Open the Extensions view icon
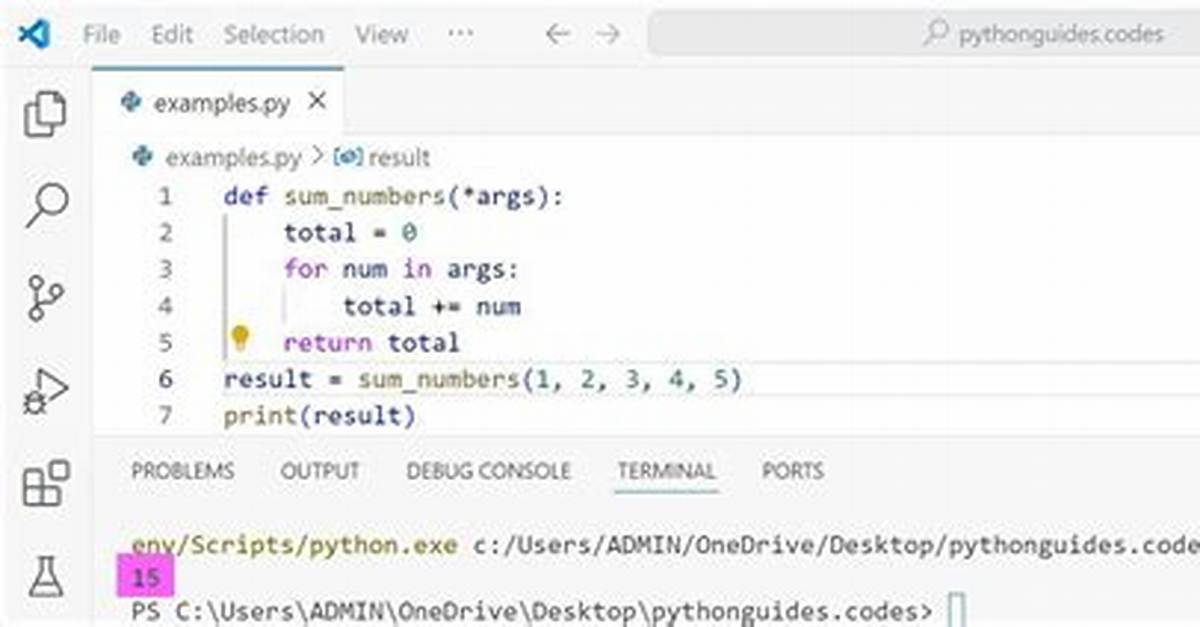Viewport: 1200px width, 627px height. [45, 483]
